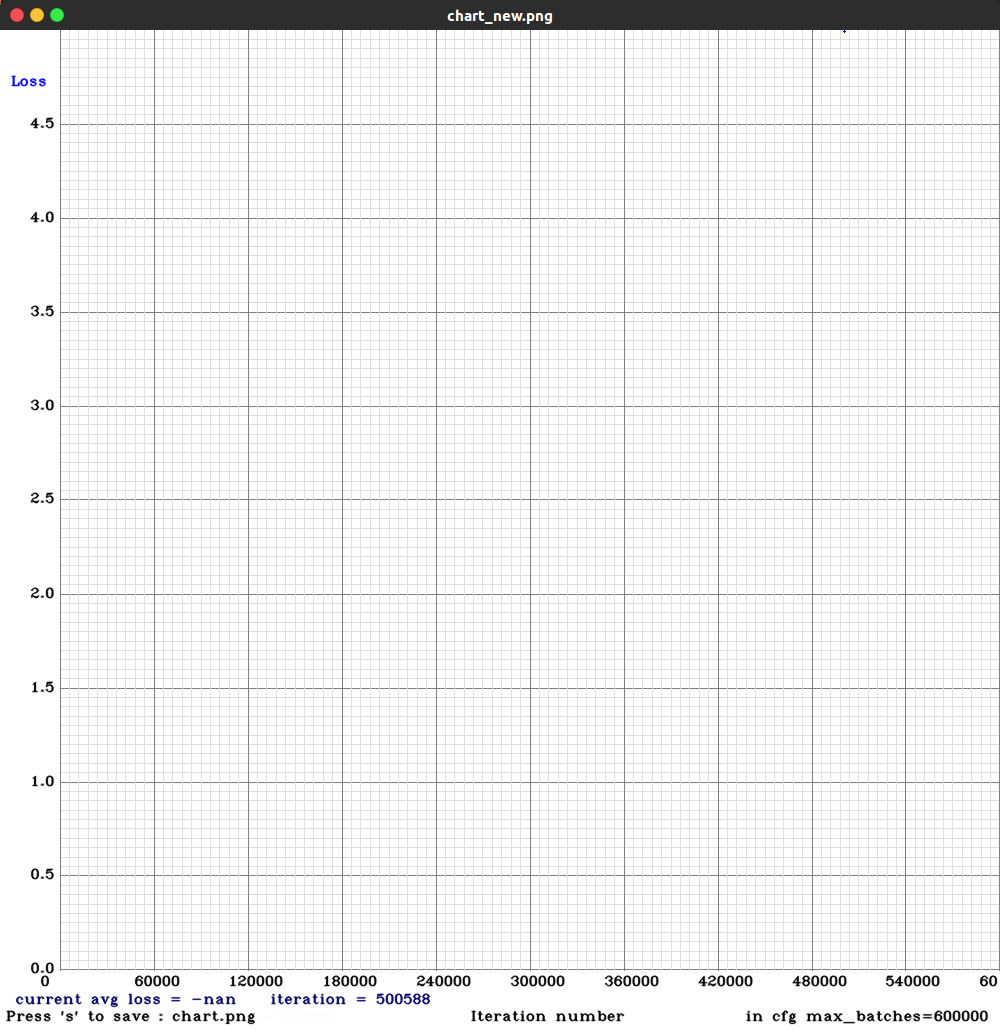Click the blue Loss axis label
Viewport: 1000px width, 1030px height.
point(28,81)
